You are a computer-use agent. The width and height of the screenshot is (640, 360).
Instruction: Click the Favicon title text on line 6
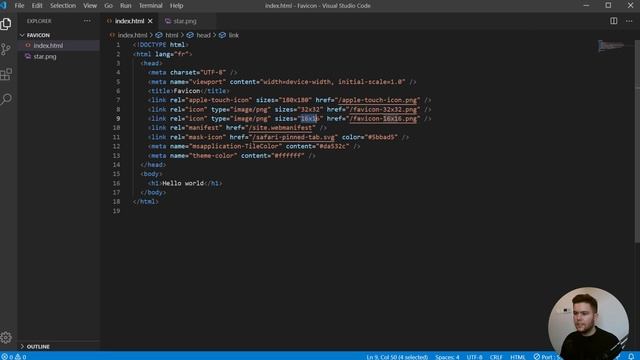(x=187, y=91)
